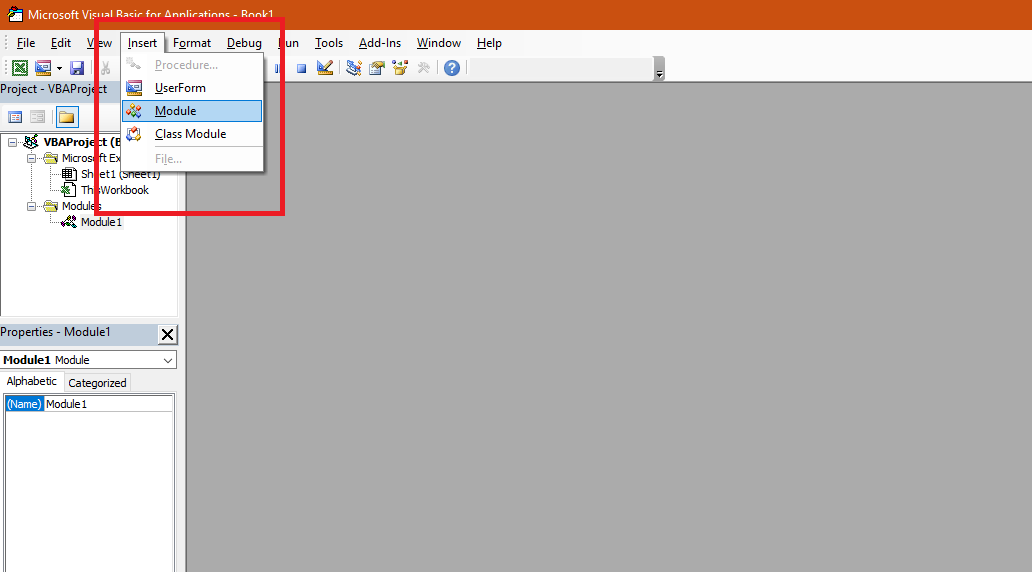The height and width of the screenshot is (572, 1032).
Task: Edit the Module1 name value field
Action: (108, 404)
